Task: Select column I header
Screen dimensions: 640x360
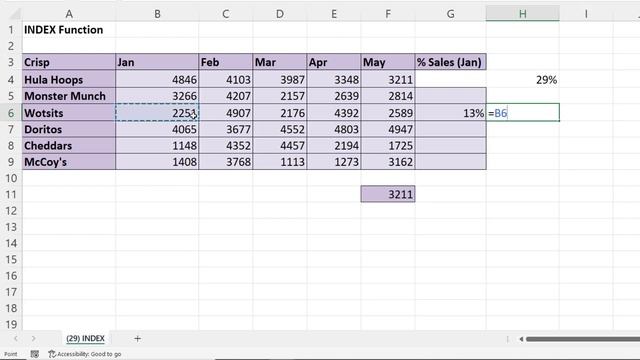Action: [586, 14]
